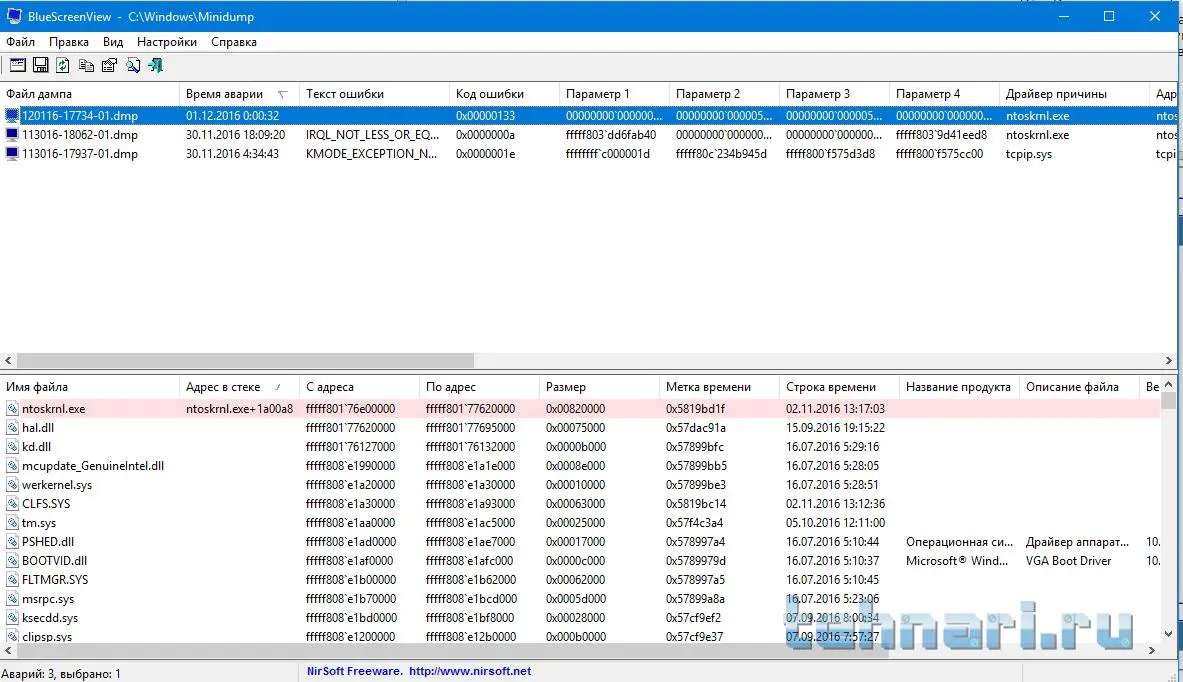Open the Properties toolbar icon
Viewport: 1183px width, 682px height.
(x=109, y=65)
